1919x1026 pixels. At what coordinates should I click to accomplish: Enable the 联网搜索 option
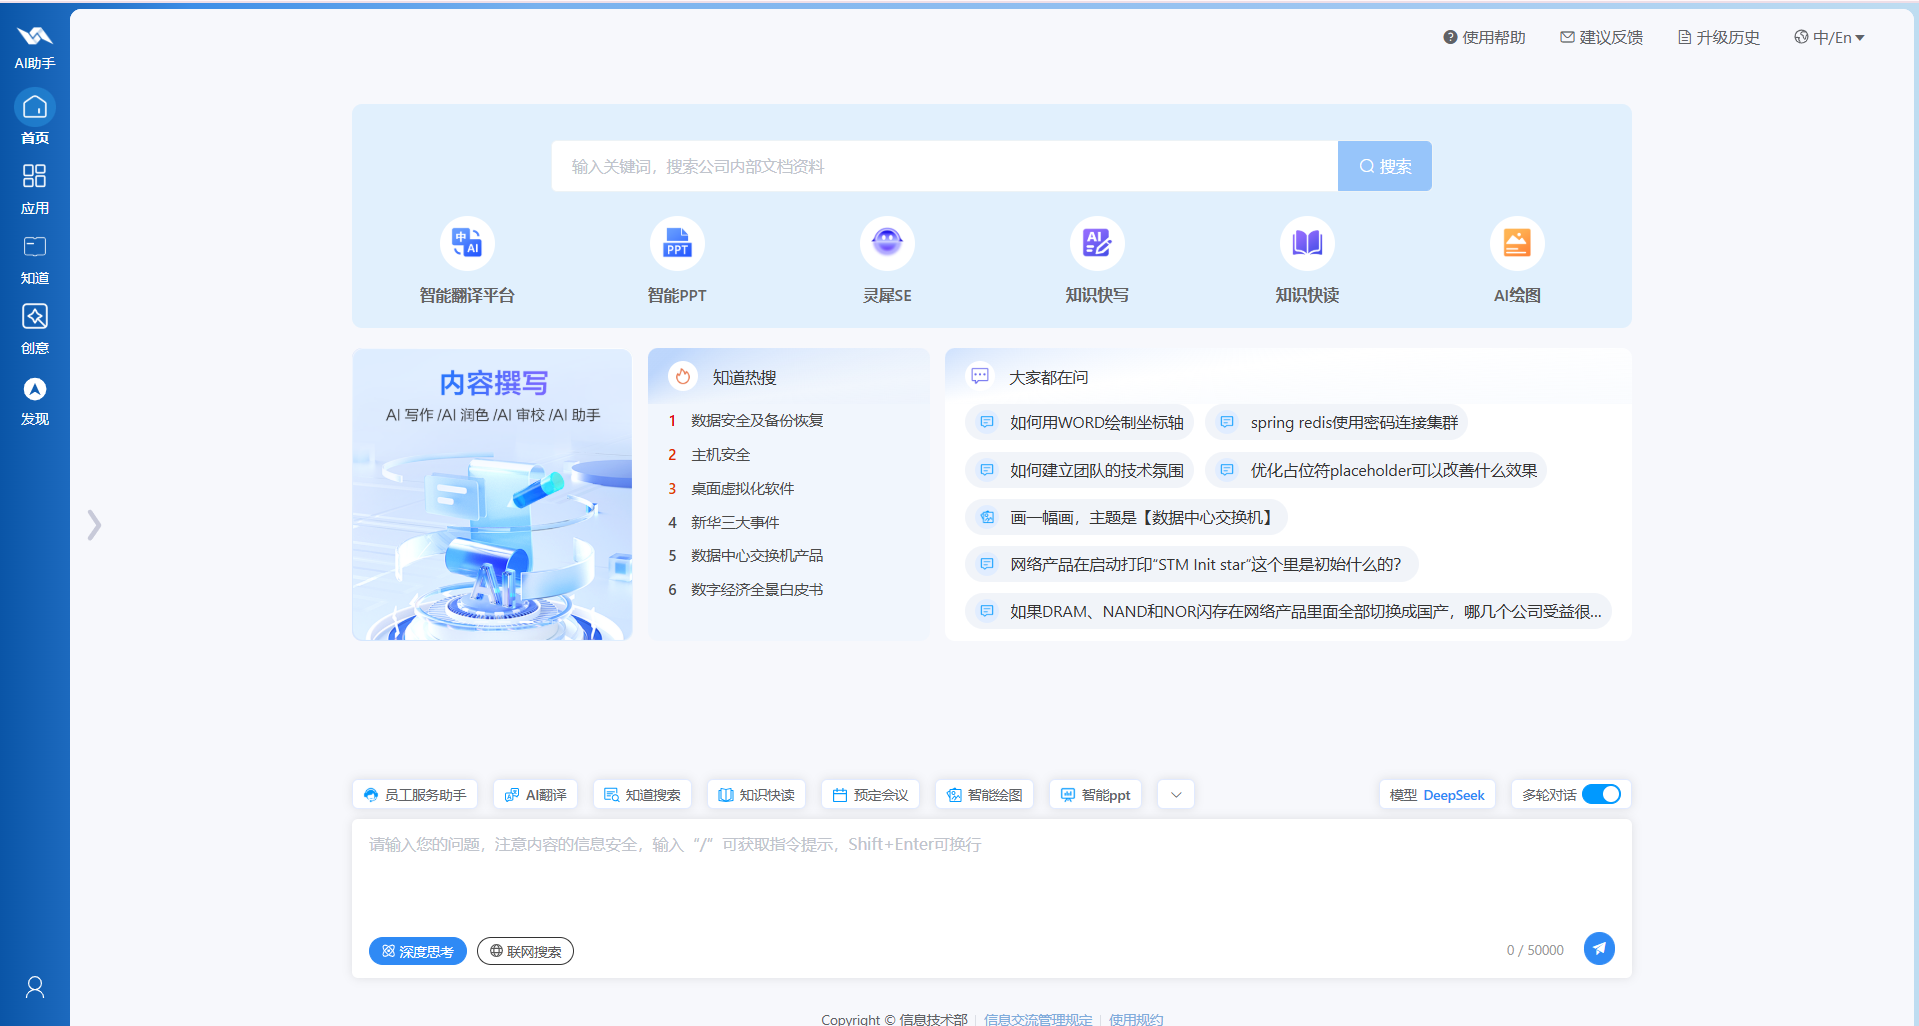[525, 951]
